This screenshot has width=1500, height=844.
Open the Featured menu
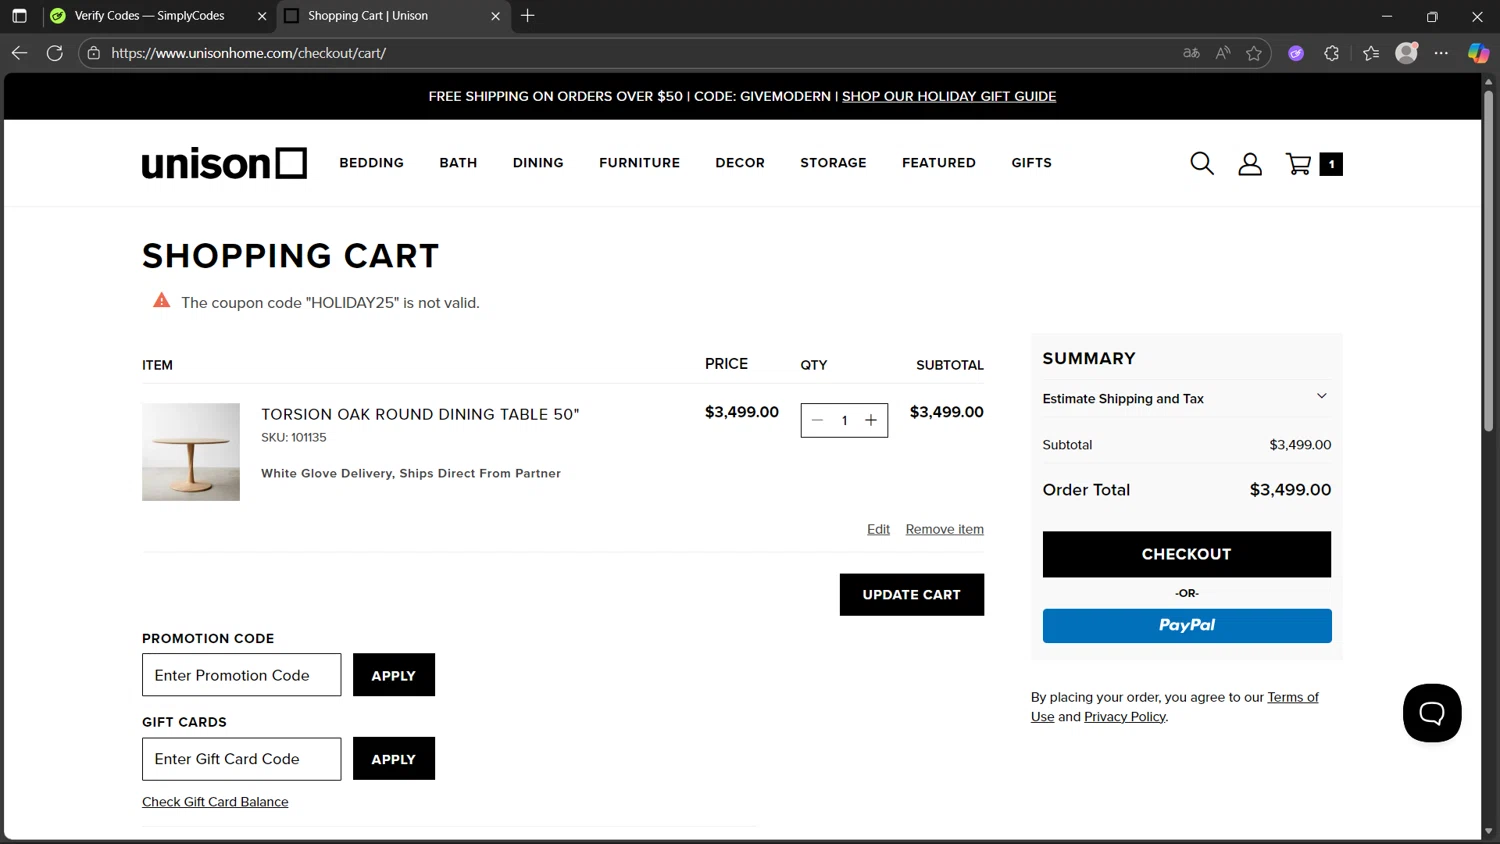(x=939, y=163)
